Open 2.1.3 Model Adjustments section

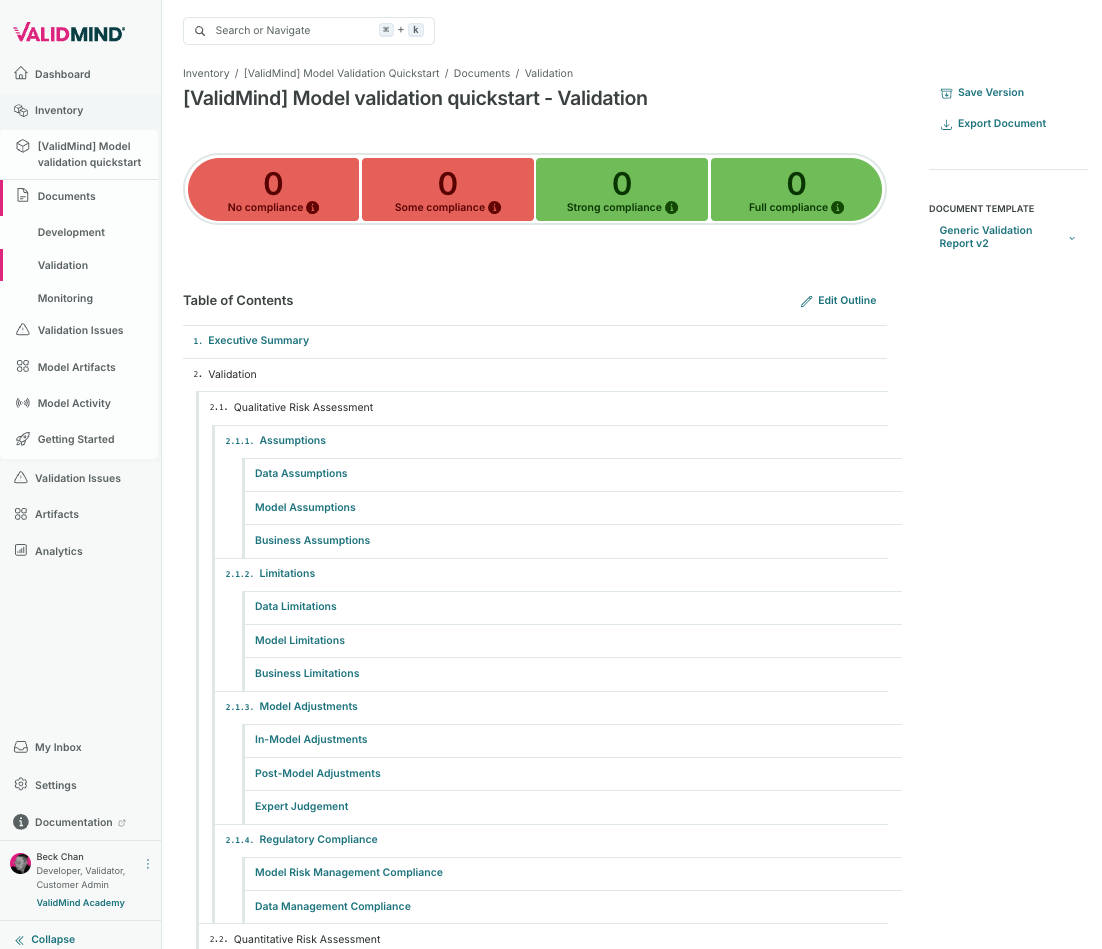(x=308, y=706)
